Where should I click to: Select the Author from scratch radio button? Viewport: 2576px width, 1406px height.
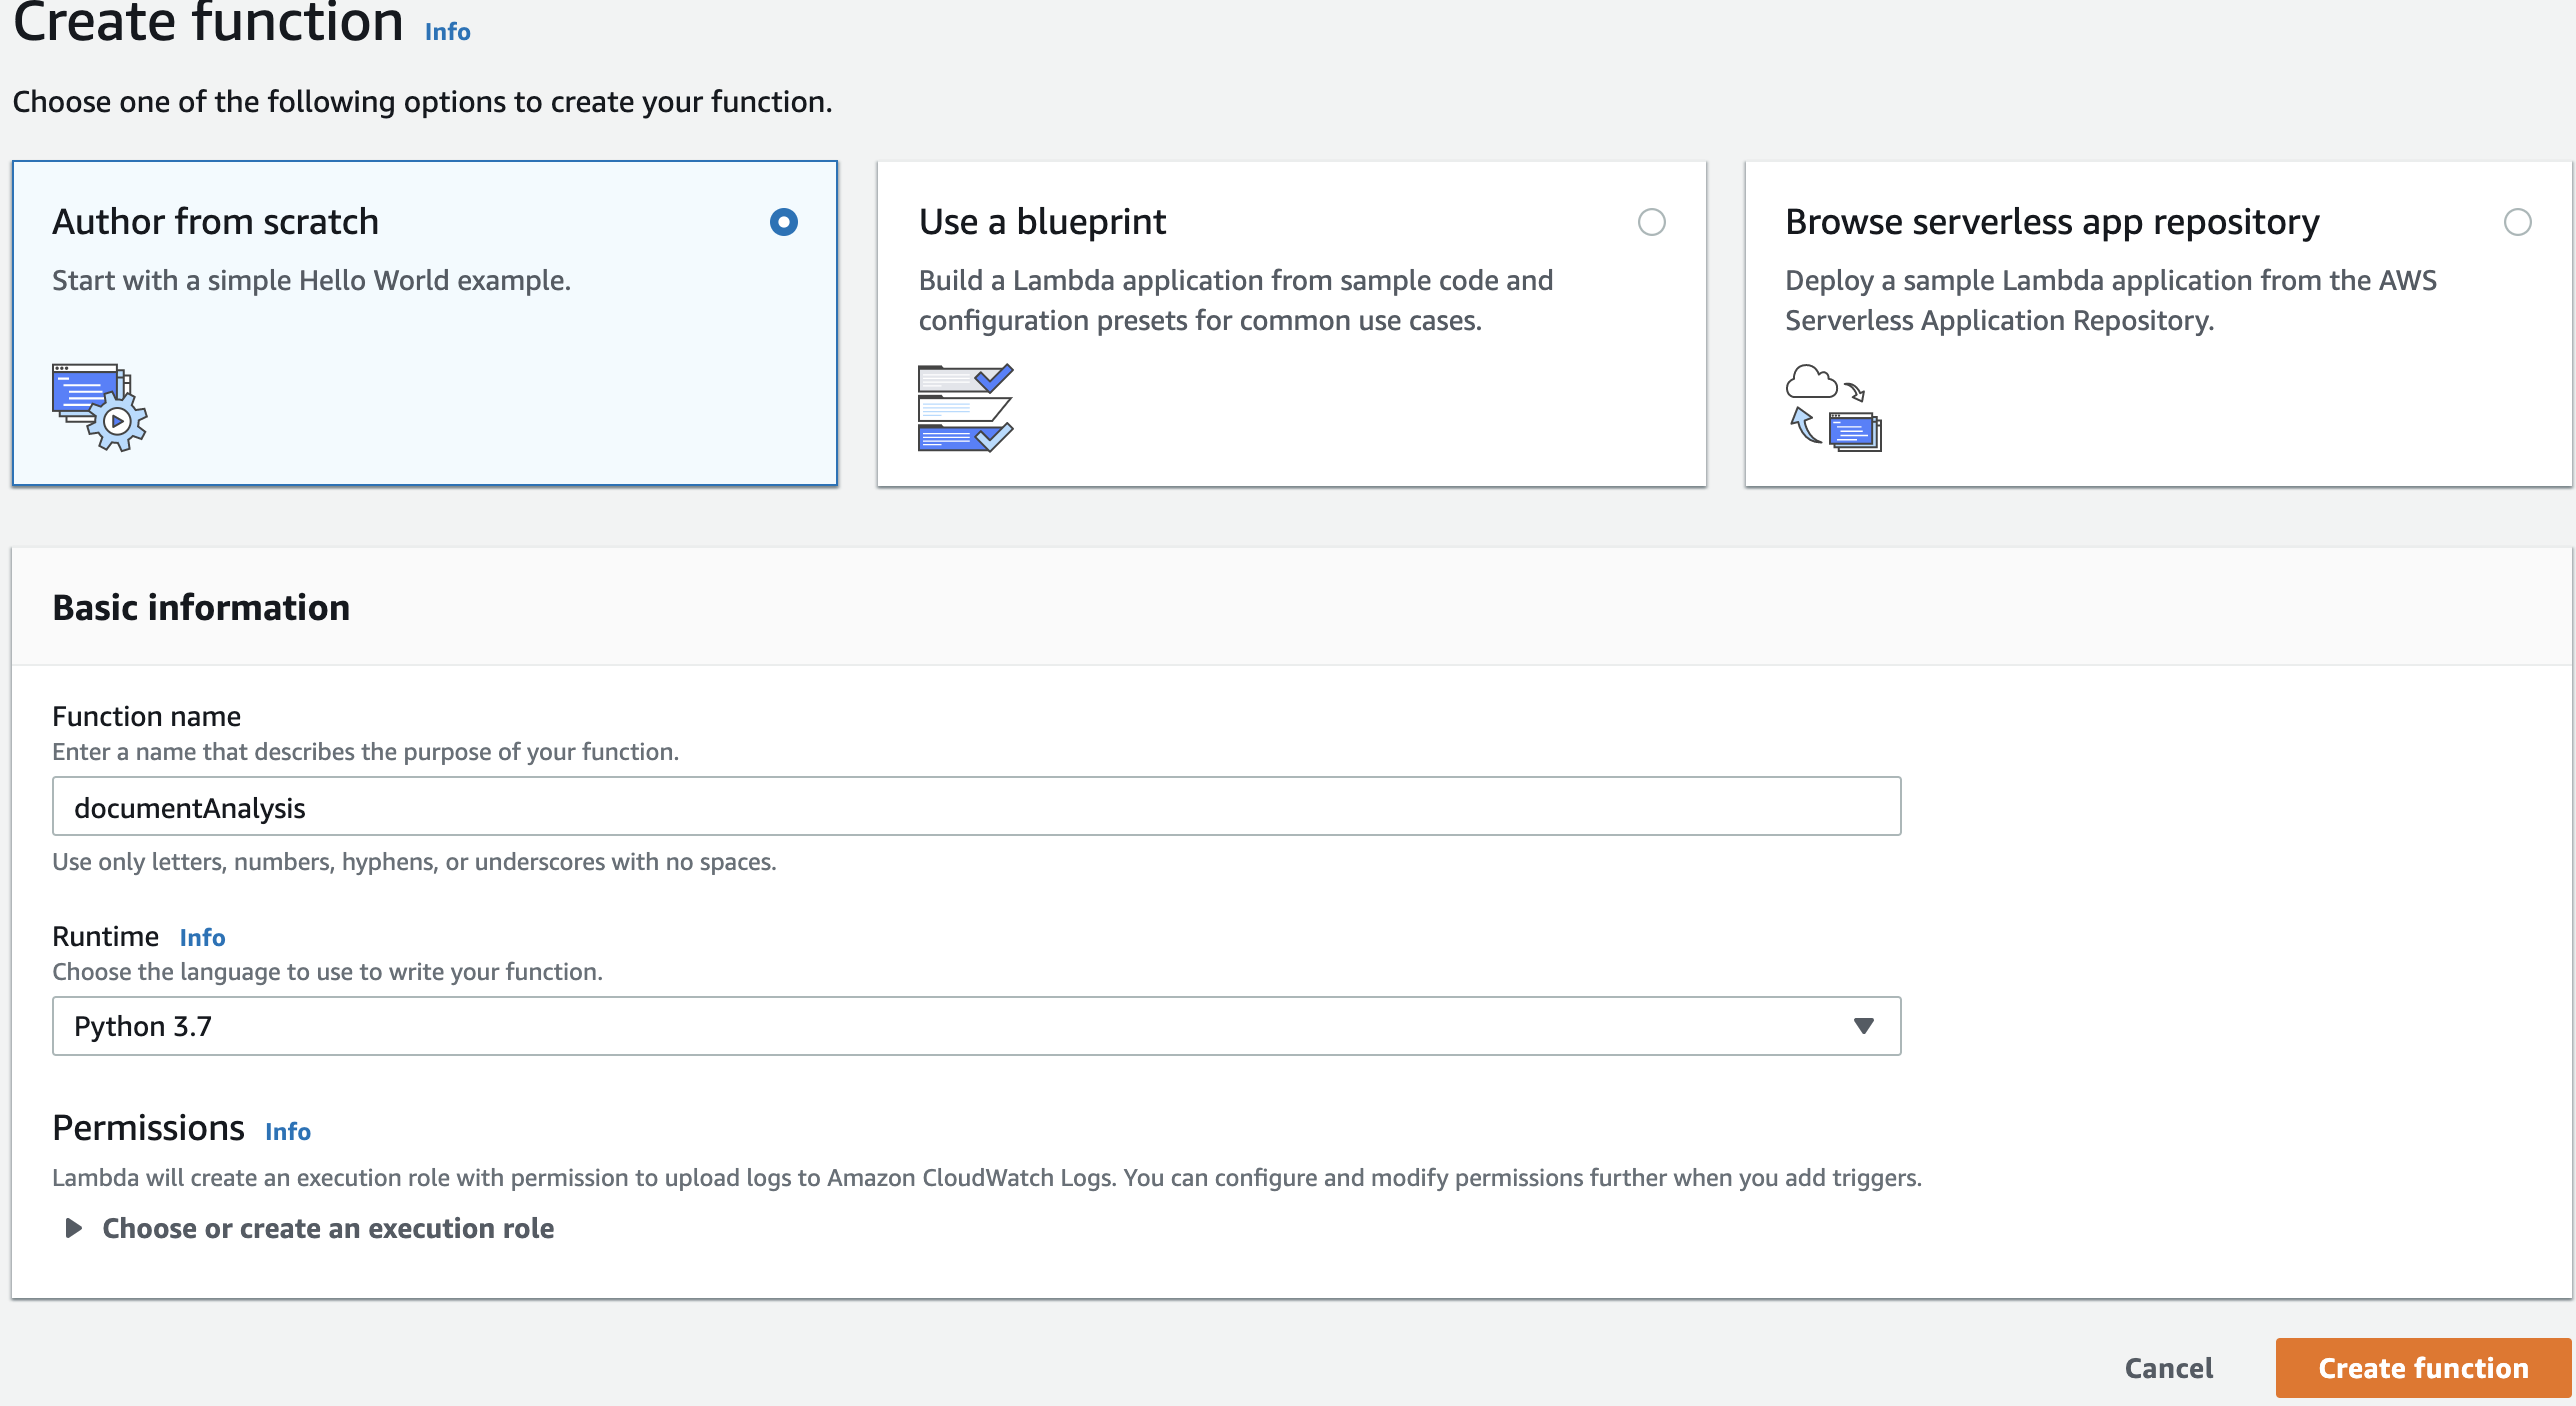(784, 222)
